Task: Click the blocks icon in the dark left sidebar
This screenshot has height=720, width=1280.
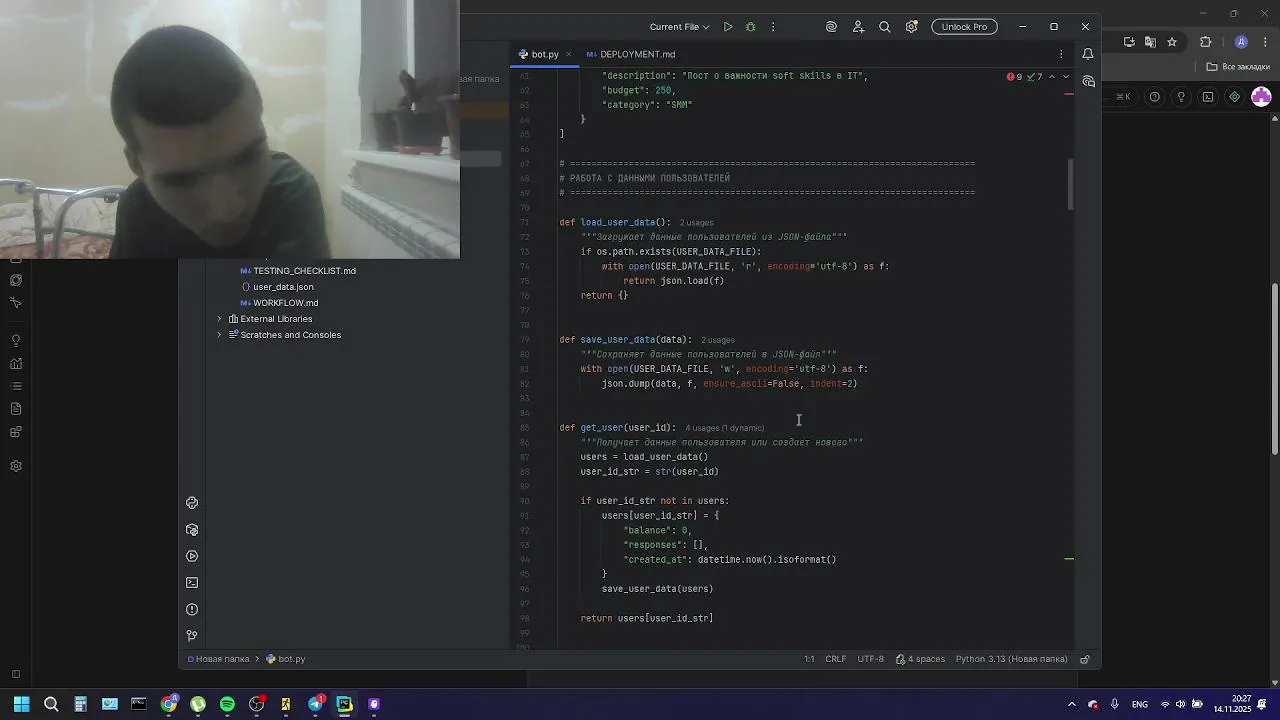Action: pyautogui.click(x=16, y=433)
